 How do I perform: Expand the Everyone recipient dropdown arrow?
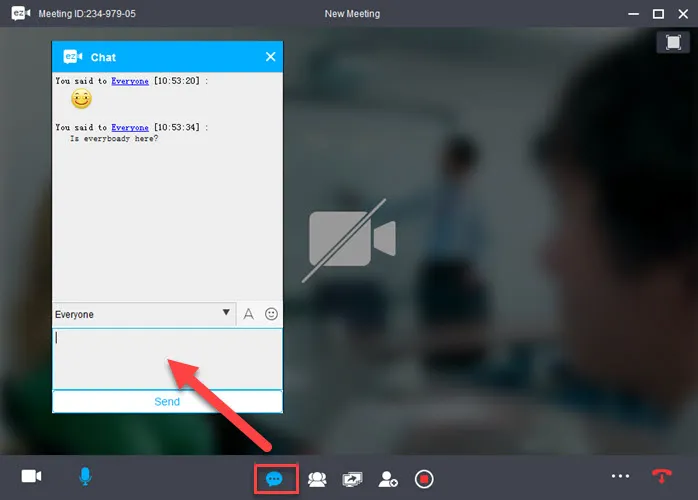(x=226, y=313)
